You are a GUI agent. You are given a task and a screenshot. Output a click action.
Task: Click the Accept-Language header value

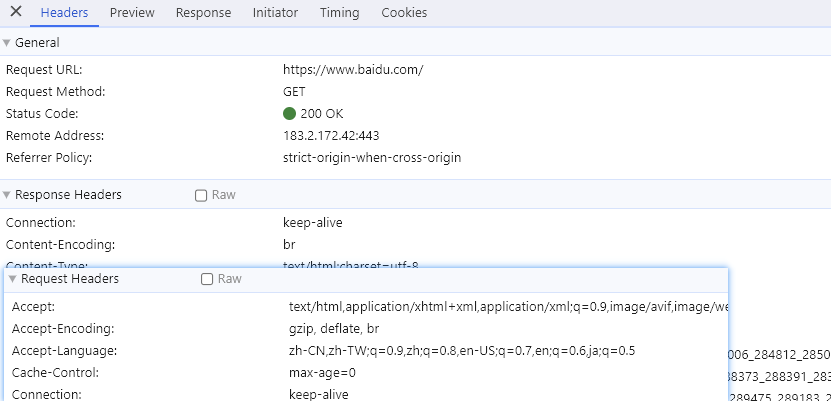(x=462, y=351)
